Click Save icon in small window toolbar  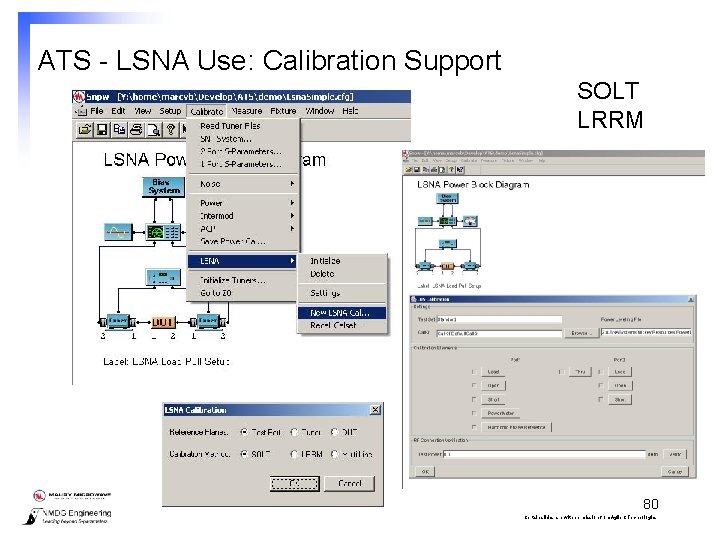pyautogui.click(x=417, y=169)
